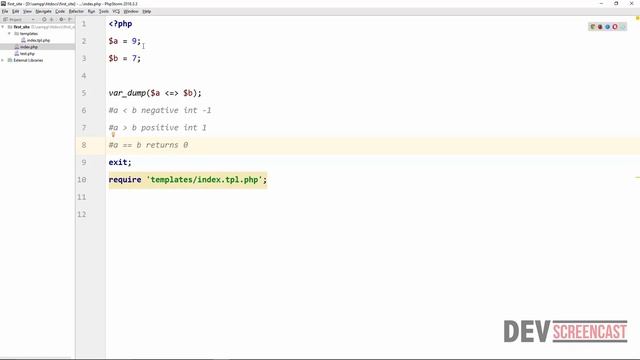Viewport: 640px width, 360px height.
Task: Open the Tools menu
Action: point(104,11)
